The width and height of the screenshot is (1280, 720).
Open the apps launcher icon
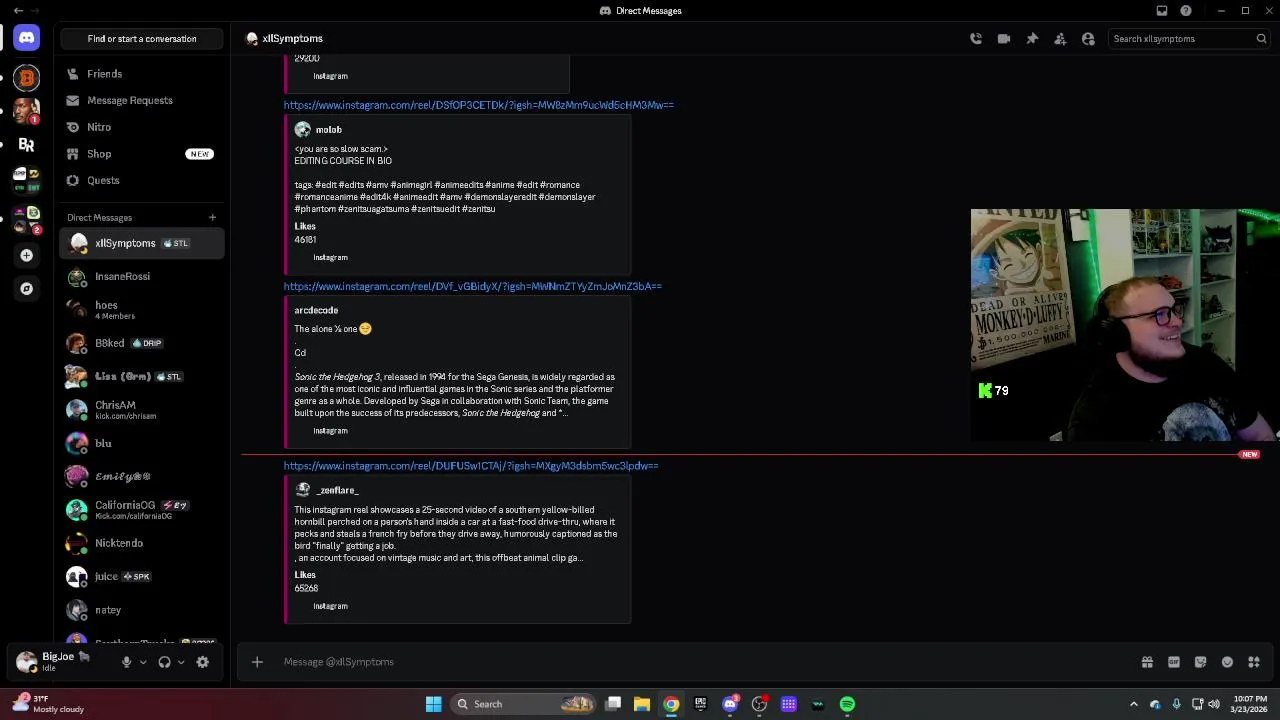pyautogui.click(x=1254, y=661)
